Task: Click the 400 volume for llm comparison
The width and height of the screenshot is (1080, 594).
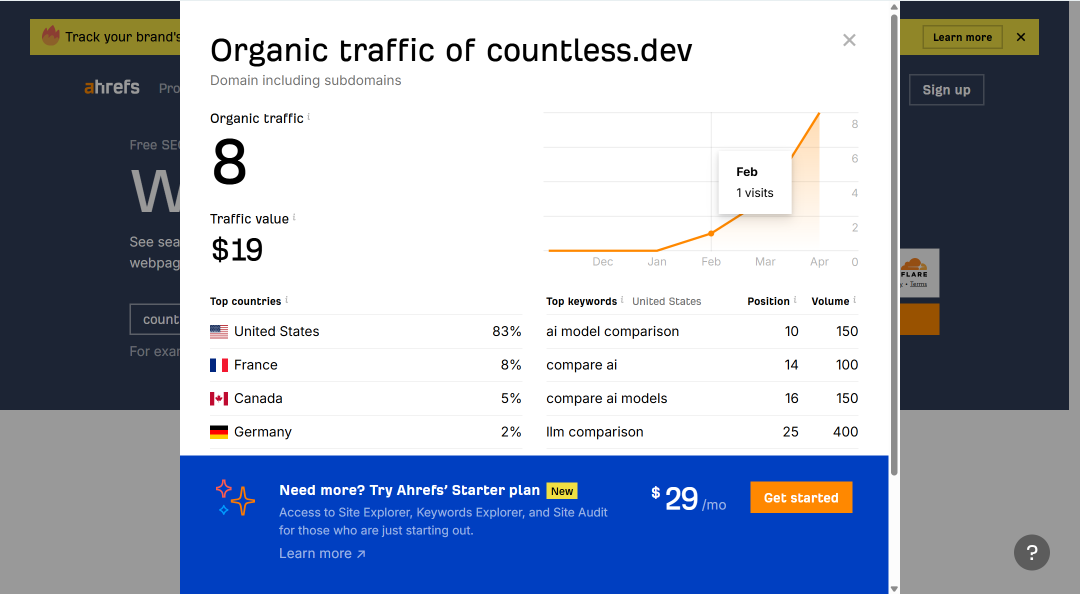Action: coord(845,432)
